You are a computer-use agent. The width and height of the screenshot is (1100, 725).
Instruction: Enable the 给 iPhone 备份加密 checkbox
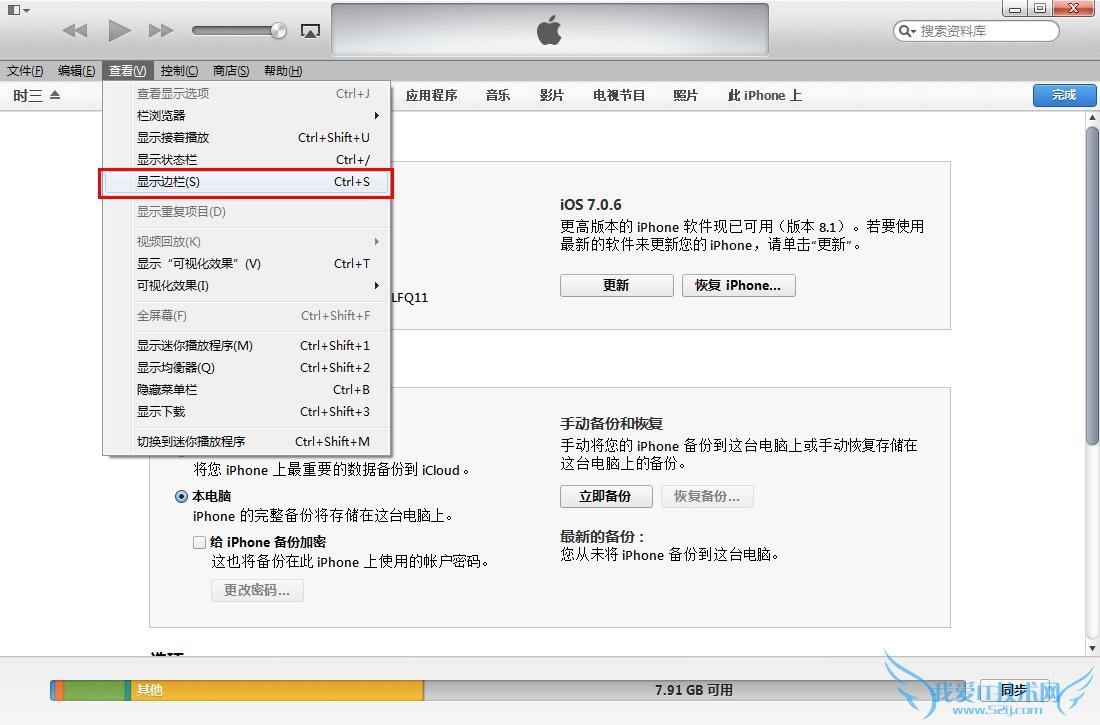click(x=199, y=541)
